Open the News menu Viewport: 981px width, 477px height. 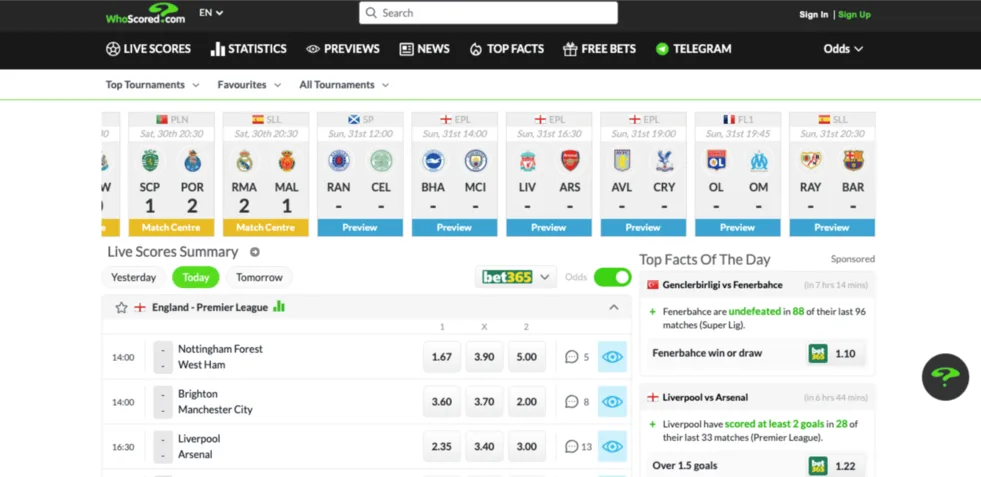point(424,49)
